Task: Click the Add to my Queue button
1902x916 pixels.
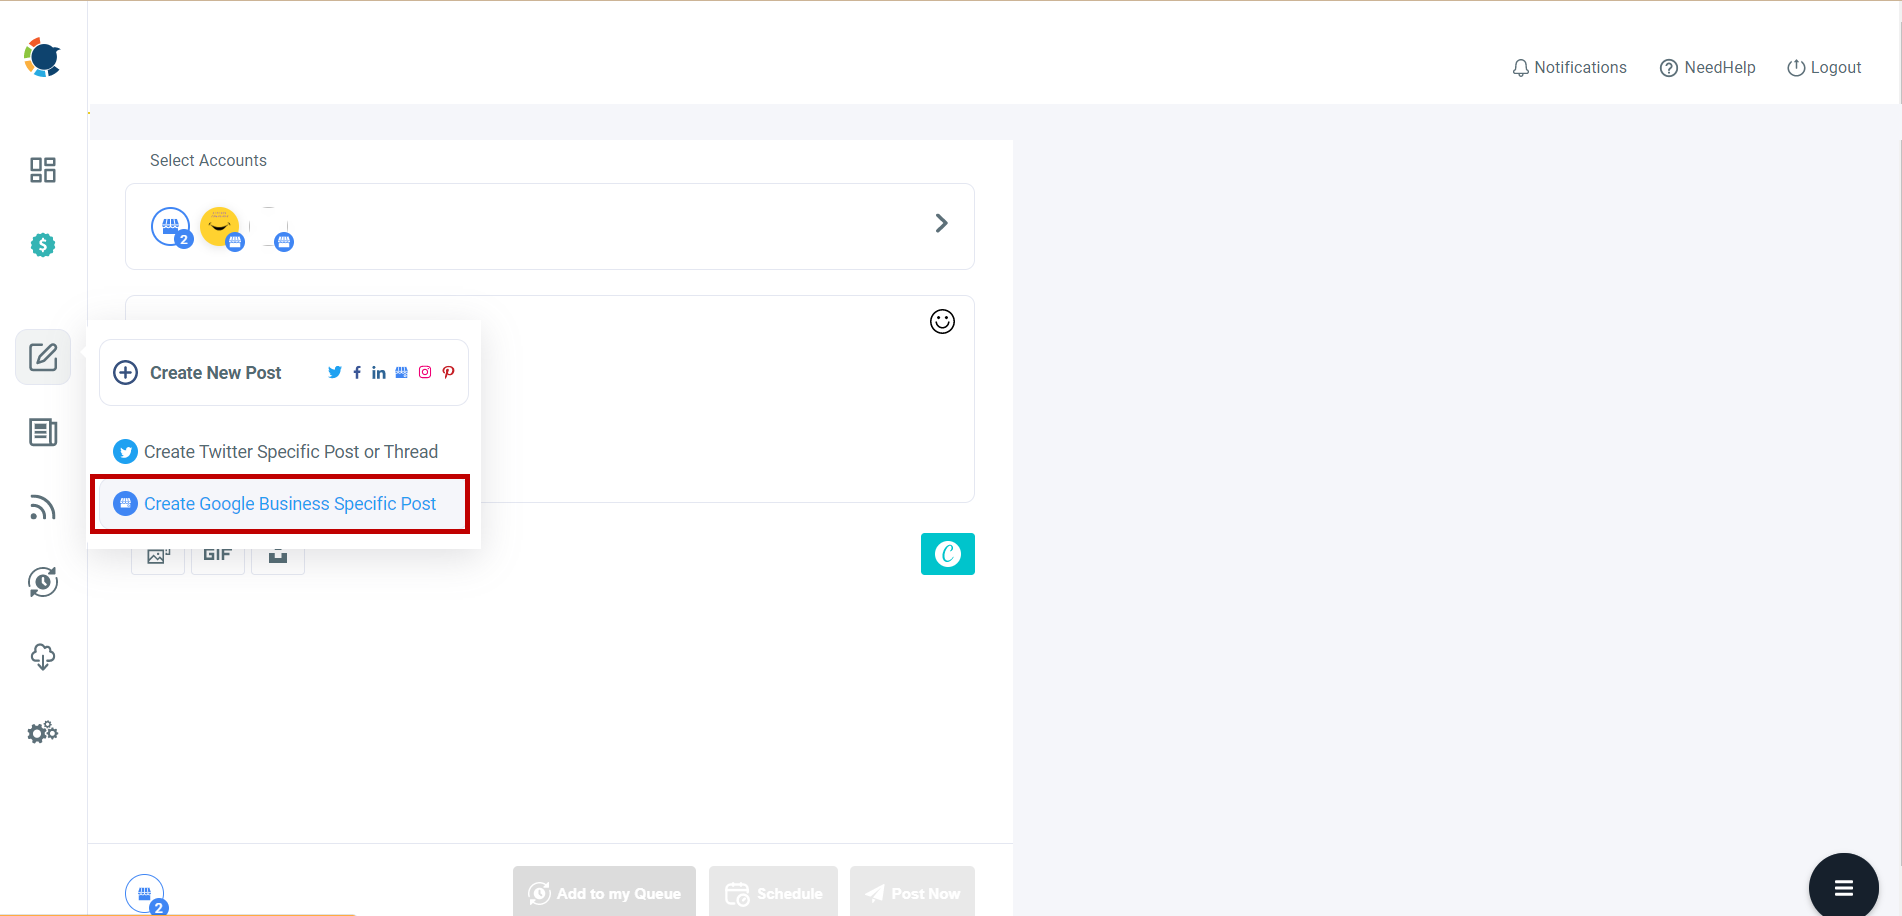Action: [x=604, y=891]
